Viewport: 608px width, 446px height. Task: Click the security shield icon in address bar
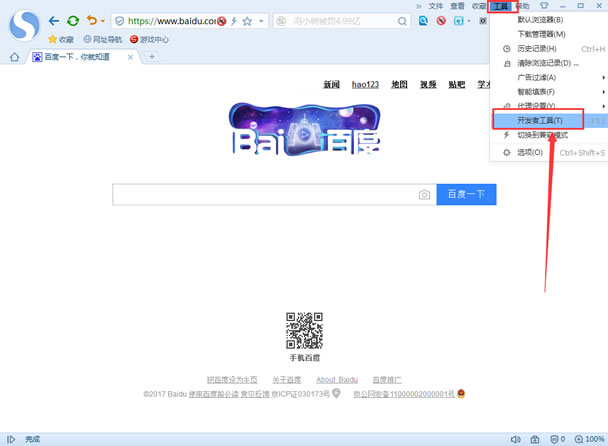point(120,21)
